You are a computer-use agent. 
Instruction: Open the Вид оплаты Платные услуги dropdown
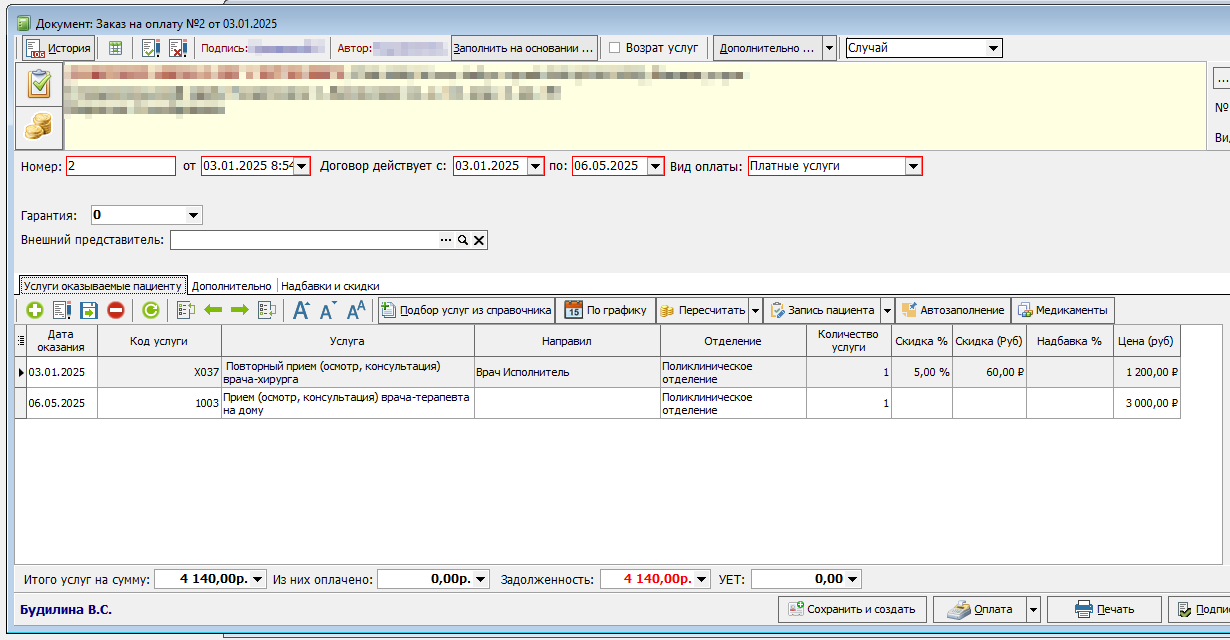click(913, 166)
